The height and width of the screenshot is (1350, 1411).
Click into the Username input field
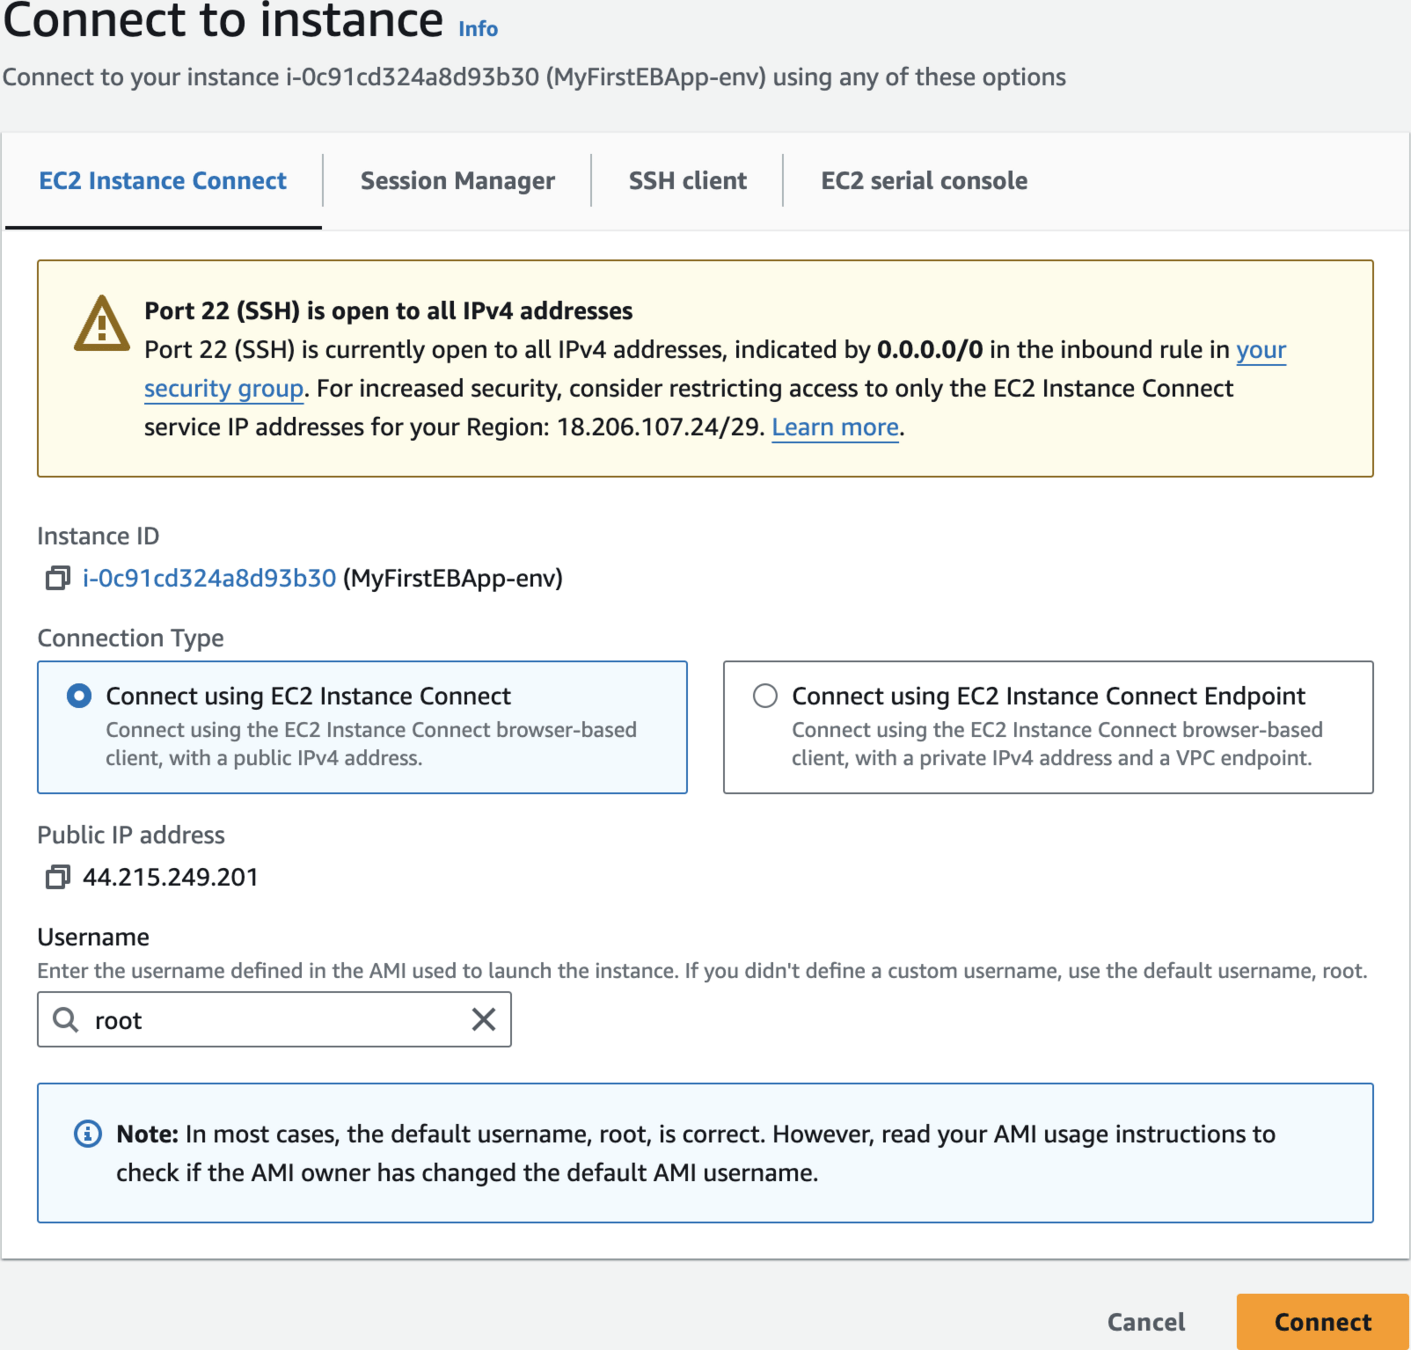point(280,1019)
